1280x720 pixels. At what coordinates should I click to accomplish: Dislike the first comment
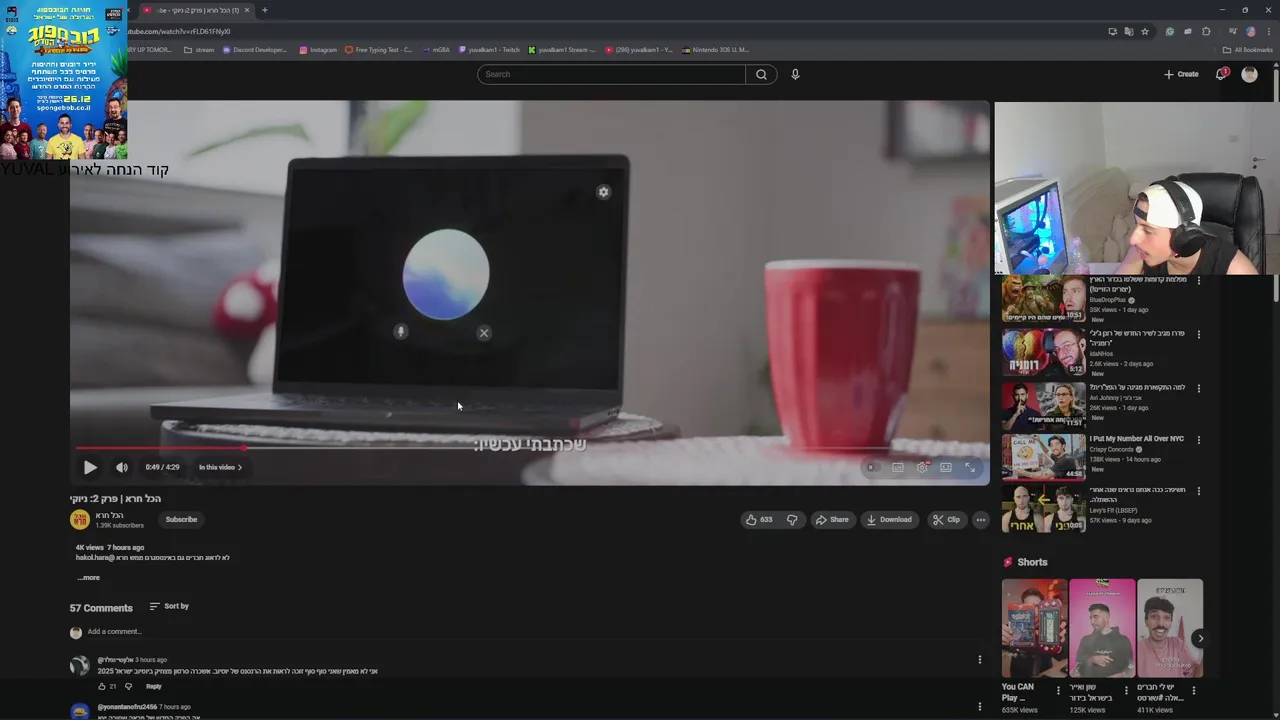click(128, 686)
